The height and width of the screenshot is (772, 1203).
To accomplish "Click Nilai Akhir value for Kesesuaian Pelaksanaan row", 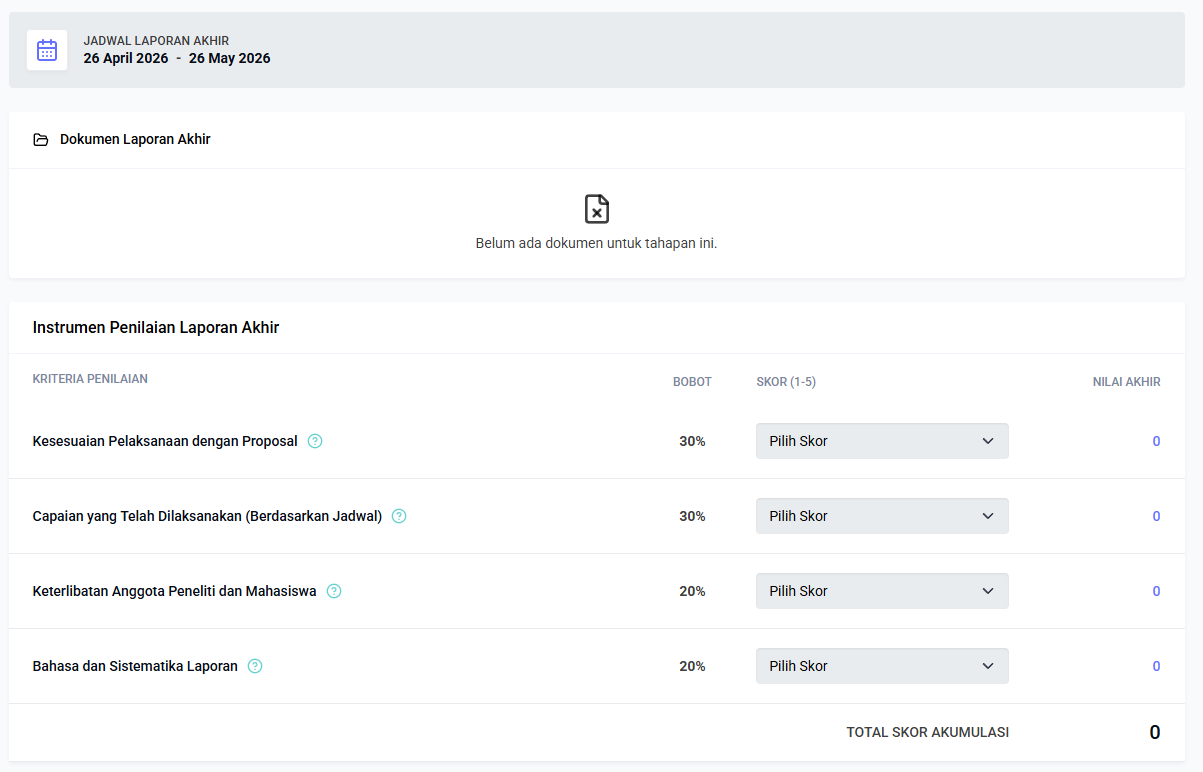I will pos(1156,441).
